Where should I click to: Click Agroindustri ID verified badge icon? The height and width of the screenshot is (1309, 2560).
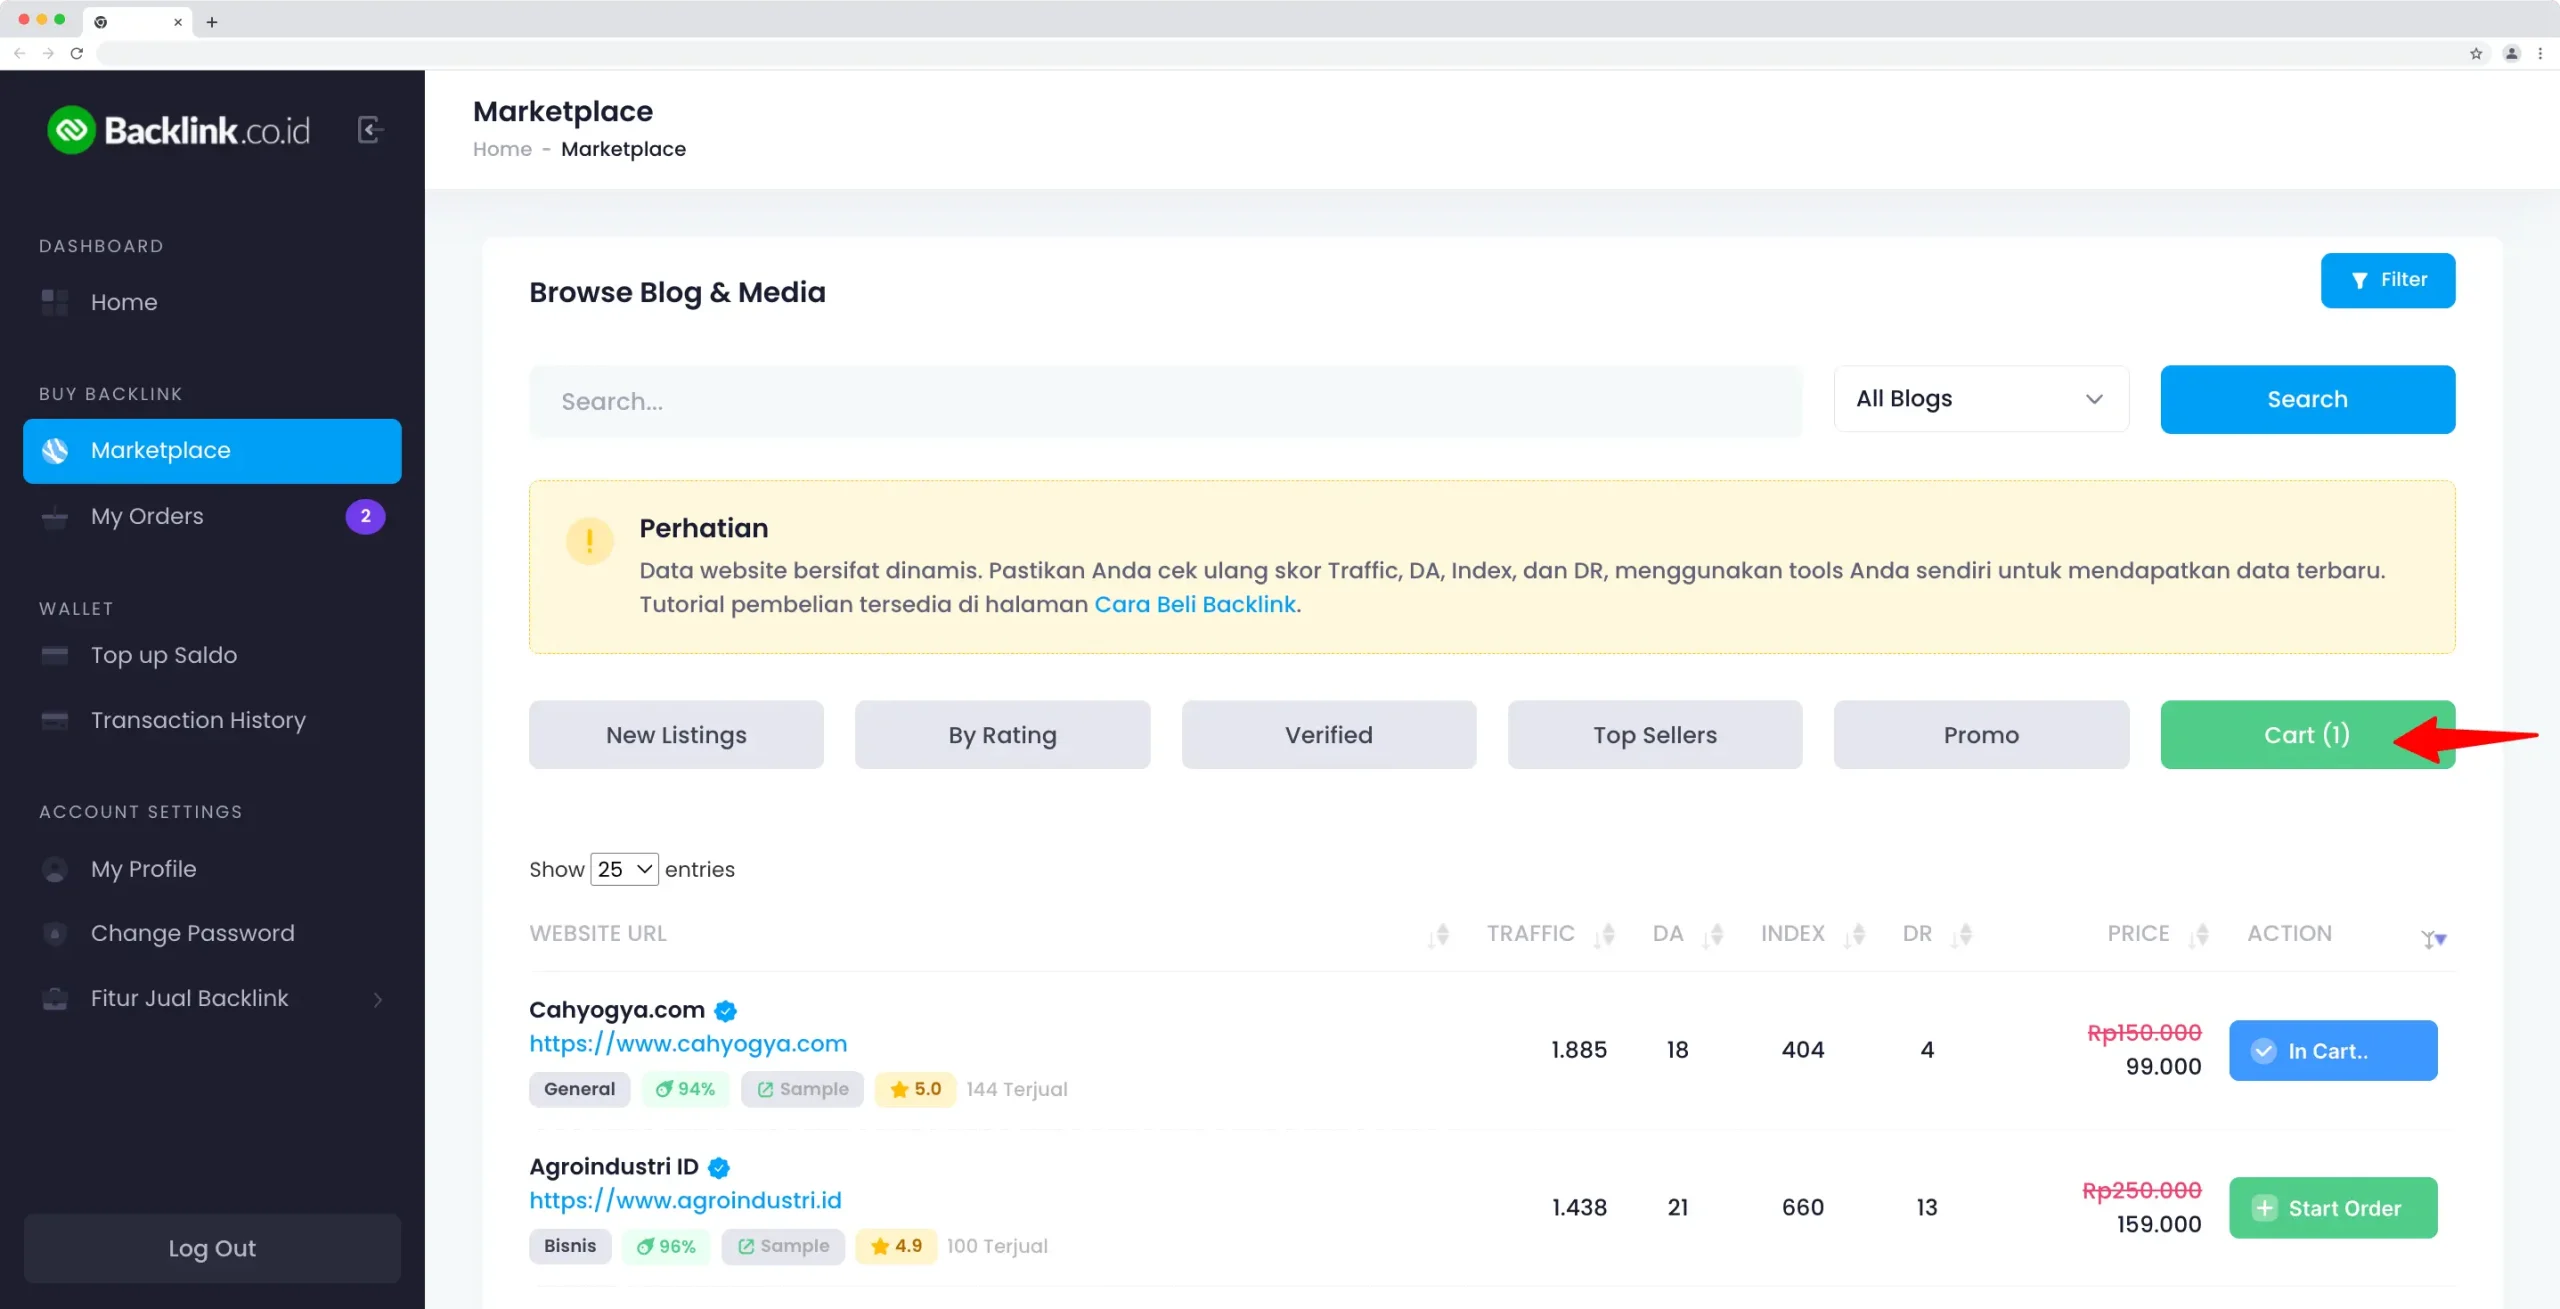[719, 1168]
